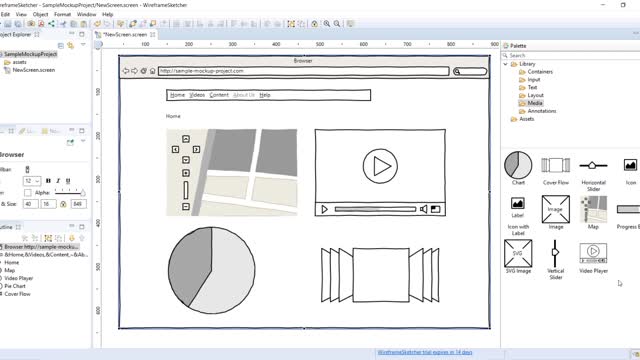
Task: Click the mockup browser refresh icon
Action: (144, 71)
